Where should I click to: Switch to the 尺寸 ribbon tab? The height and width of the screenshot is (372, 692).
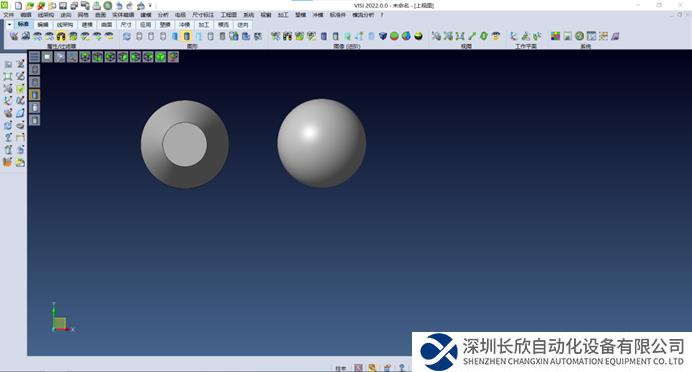126,25
